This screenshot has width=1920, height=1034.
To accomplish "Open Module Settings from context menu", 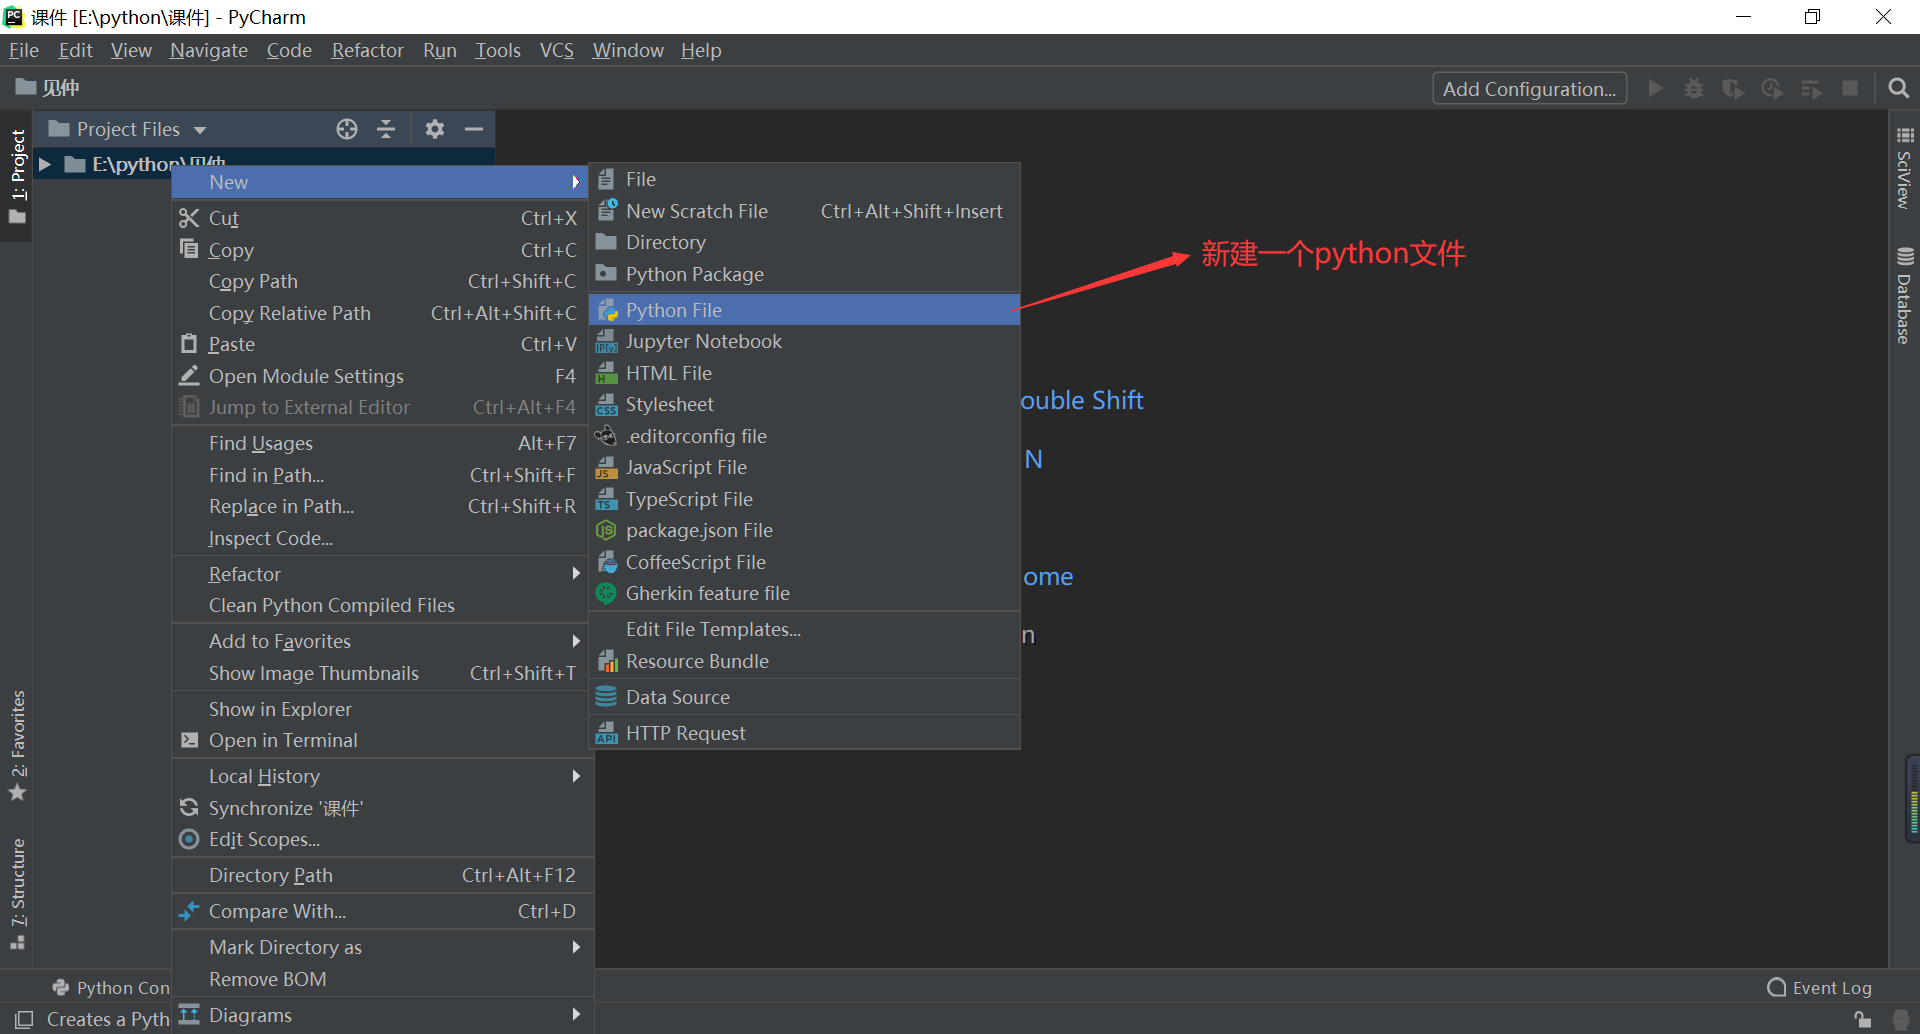I will click(x=381, y=376).
